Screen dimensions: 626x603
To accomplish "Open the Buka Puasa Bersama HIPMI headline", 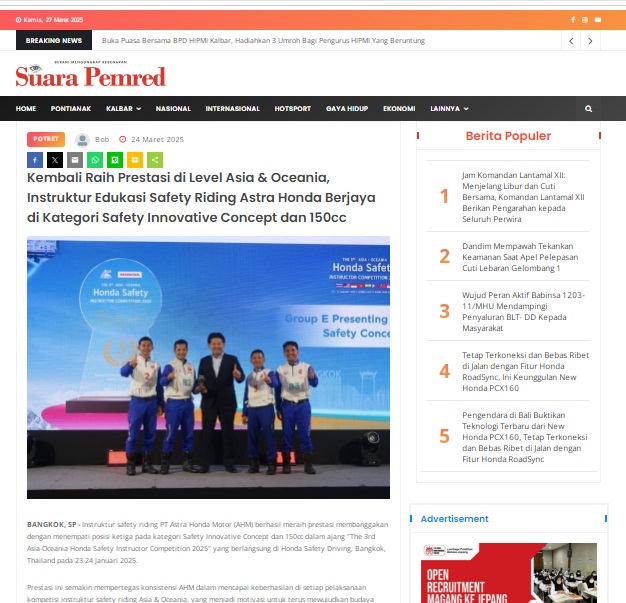I will click(263, 41).
